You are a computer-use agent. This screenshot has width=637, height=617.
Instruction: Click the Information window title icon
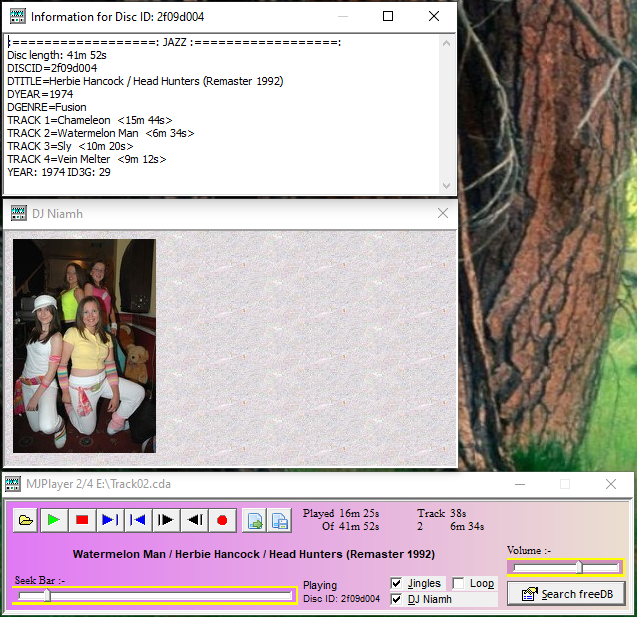point(17,16)
